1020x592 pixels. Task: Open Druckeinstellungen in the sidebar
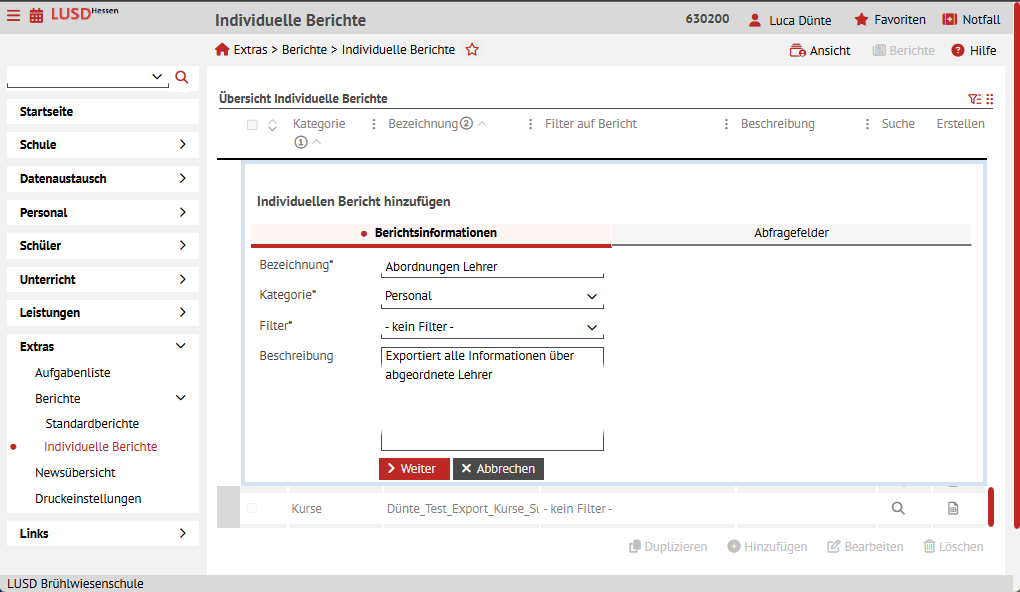point(88,498)
